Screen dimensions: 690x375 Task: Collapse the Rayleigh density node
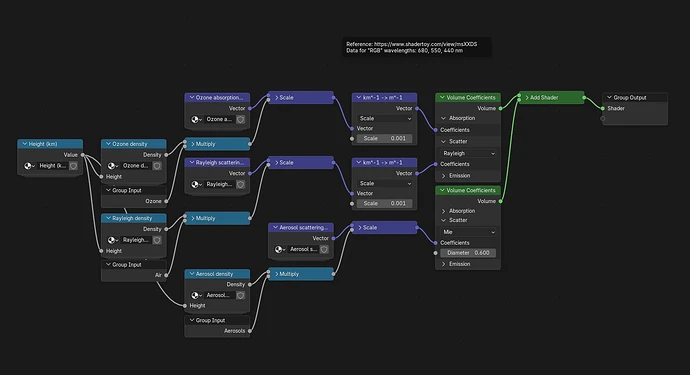click(x=108, y=218)
